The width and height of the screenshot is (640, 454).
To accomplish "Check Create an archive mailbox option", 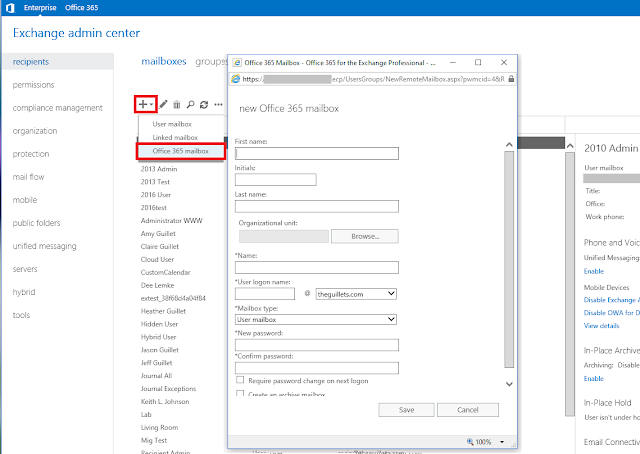I will click(x=240, y=394).
